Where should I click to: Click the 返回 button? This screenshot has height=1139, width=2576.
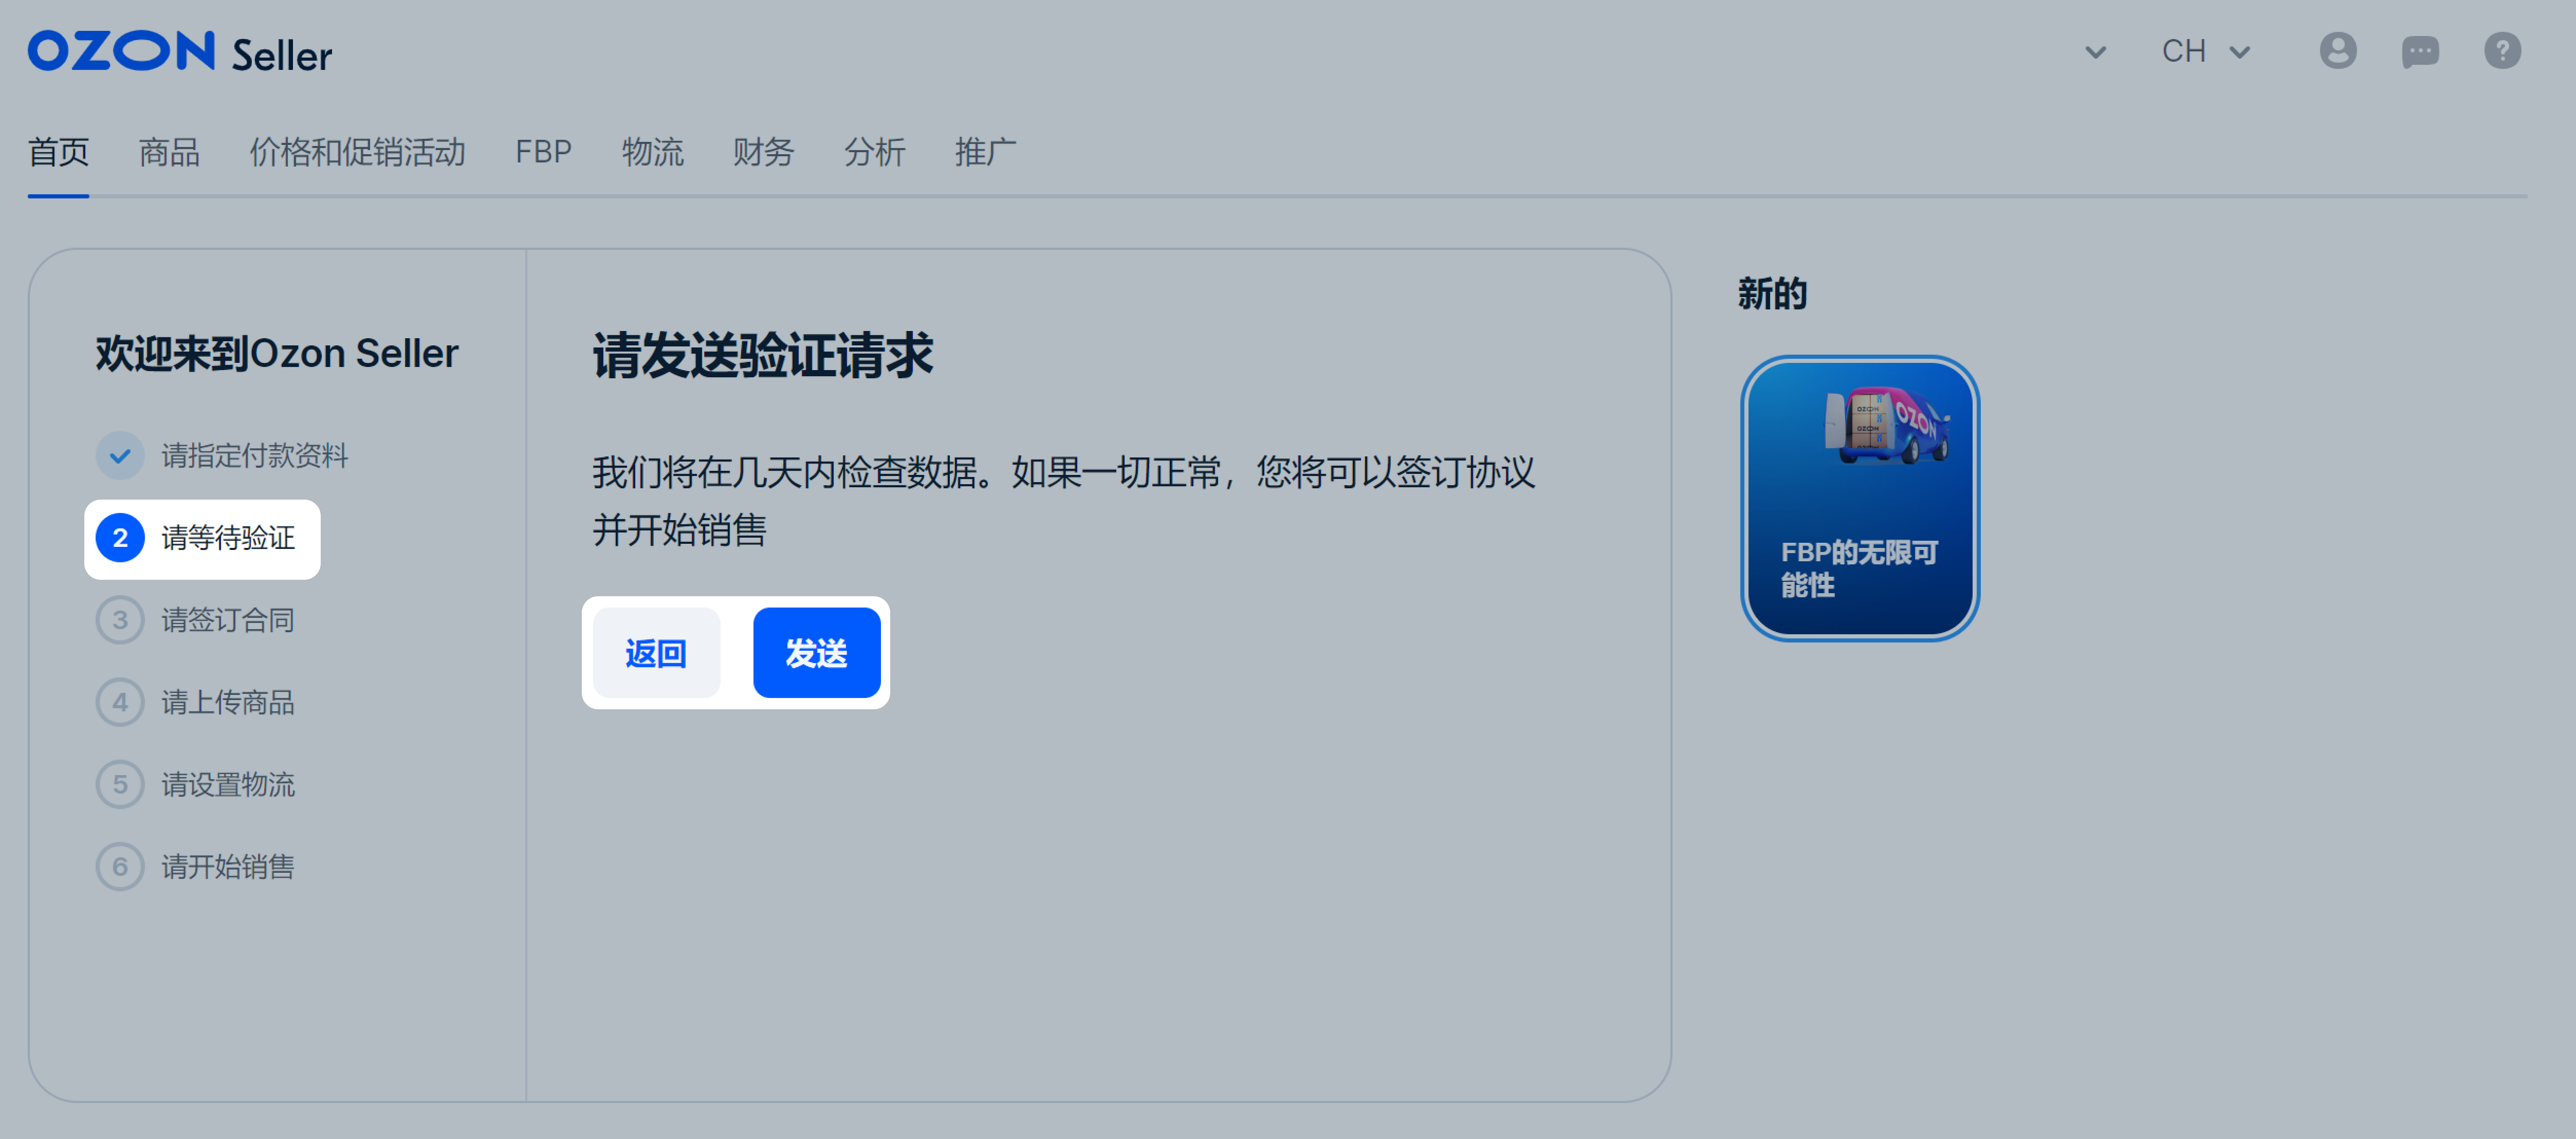click(x=655, y=652)
